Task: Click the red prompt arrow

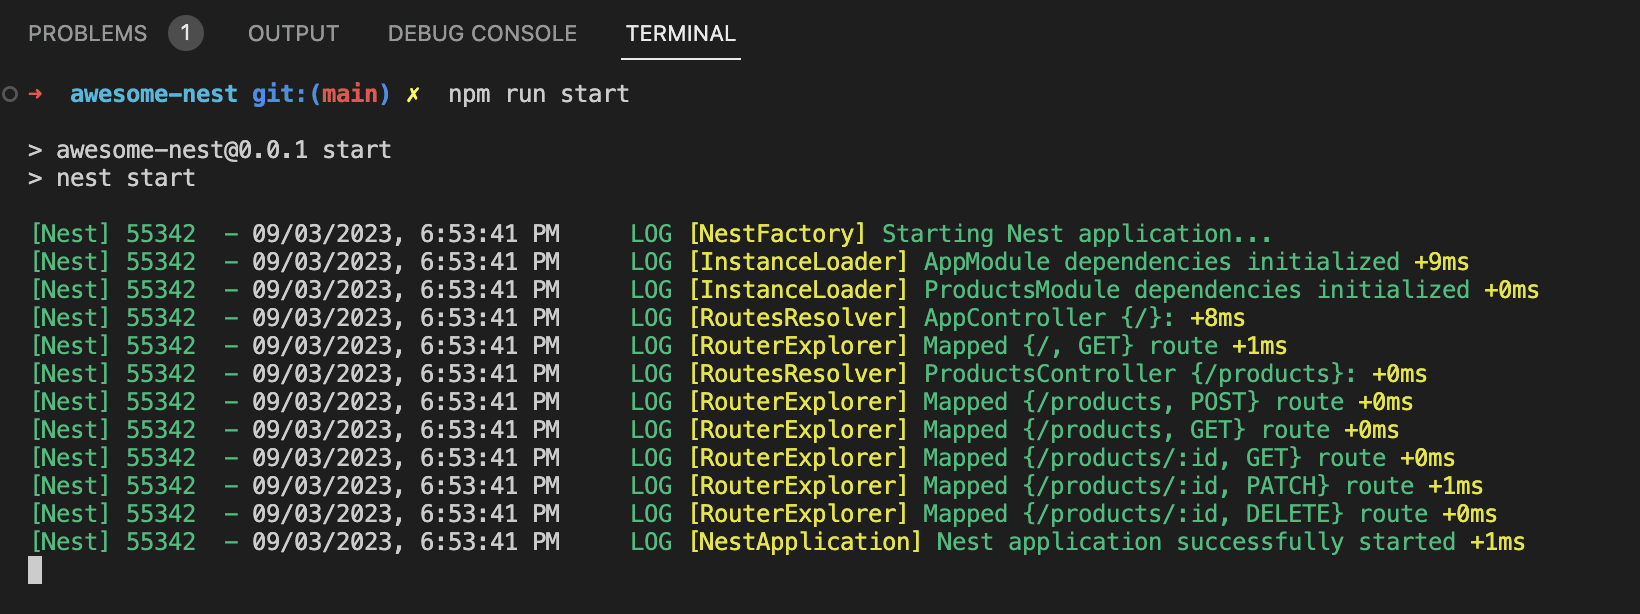Action: (36, 94)
